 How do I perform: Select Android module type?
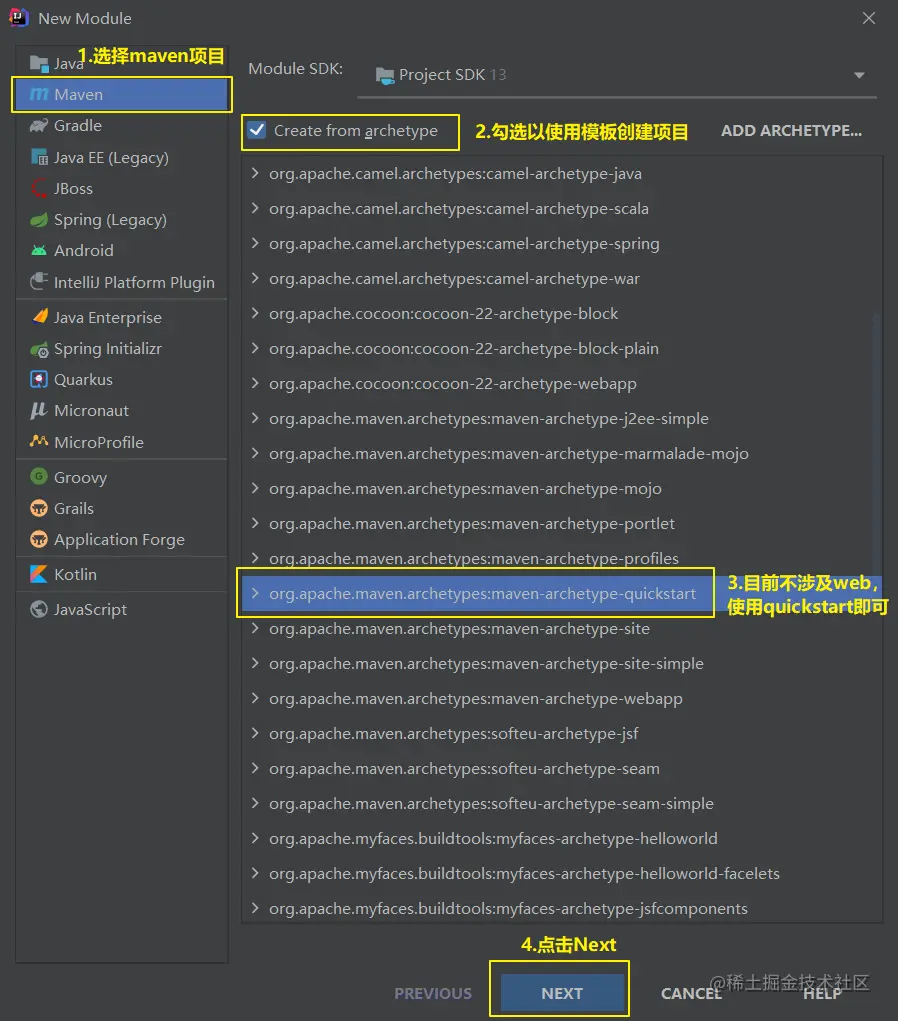coord(122,251)
